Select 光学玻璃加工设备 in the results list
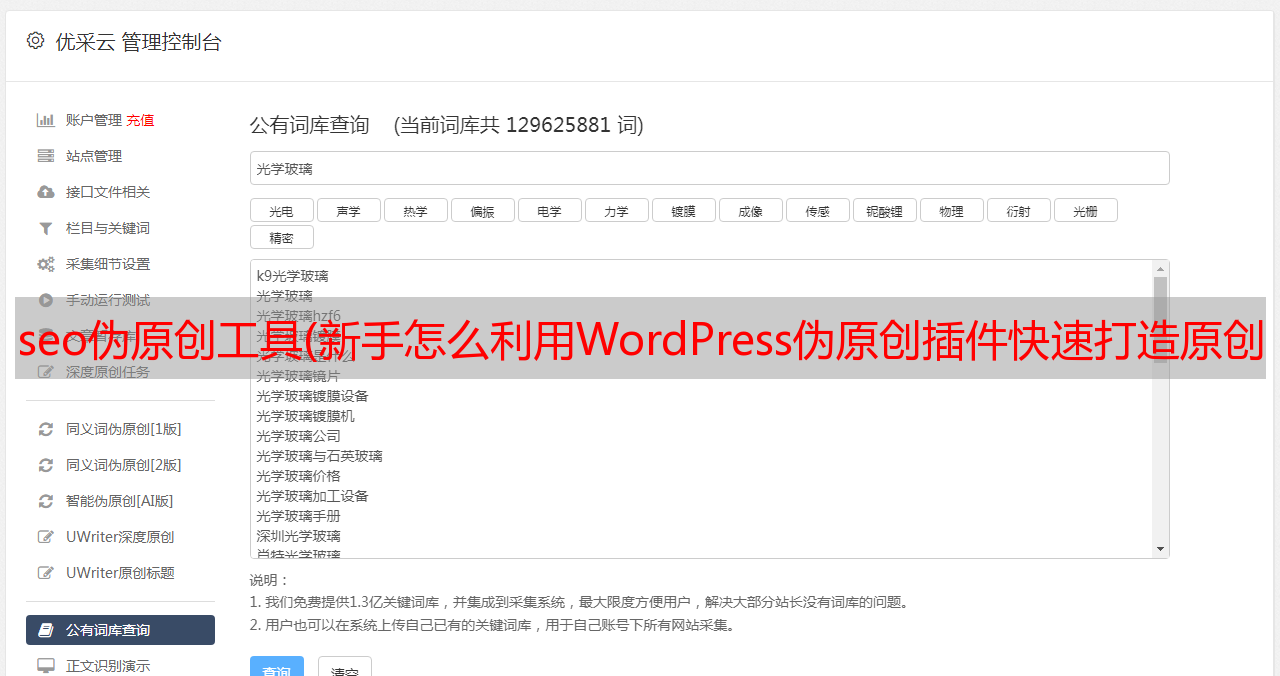 [x=312, y=496]
